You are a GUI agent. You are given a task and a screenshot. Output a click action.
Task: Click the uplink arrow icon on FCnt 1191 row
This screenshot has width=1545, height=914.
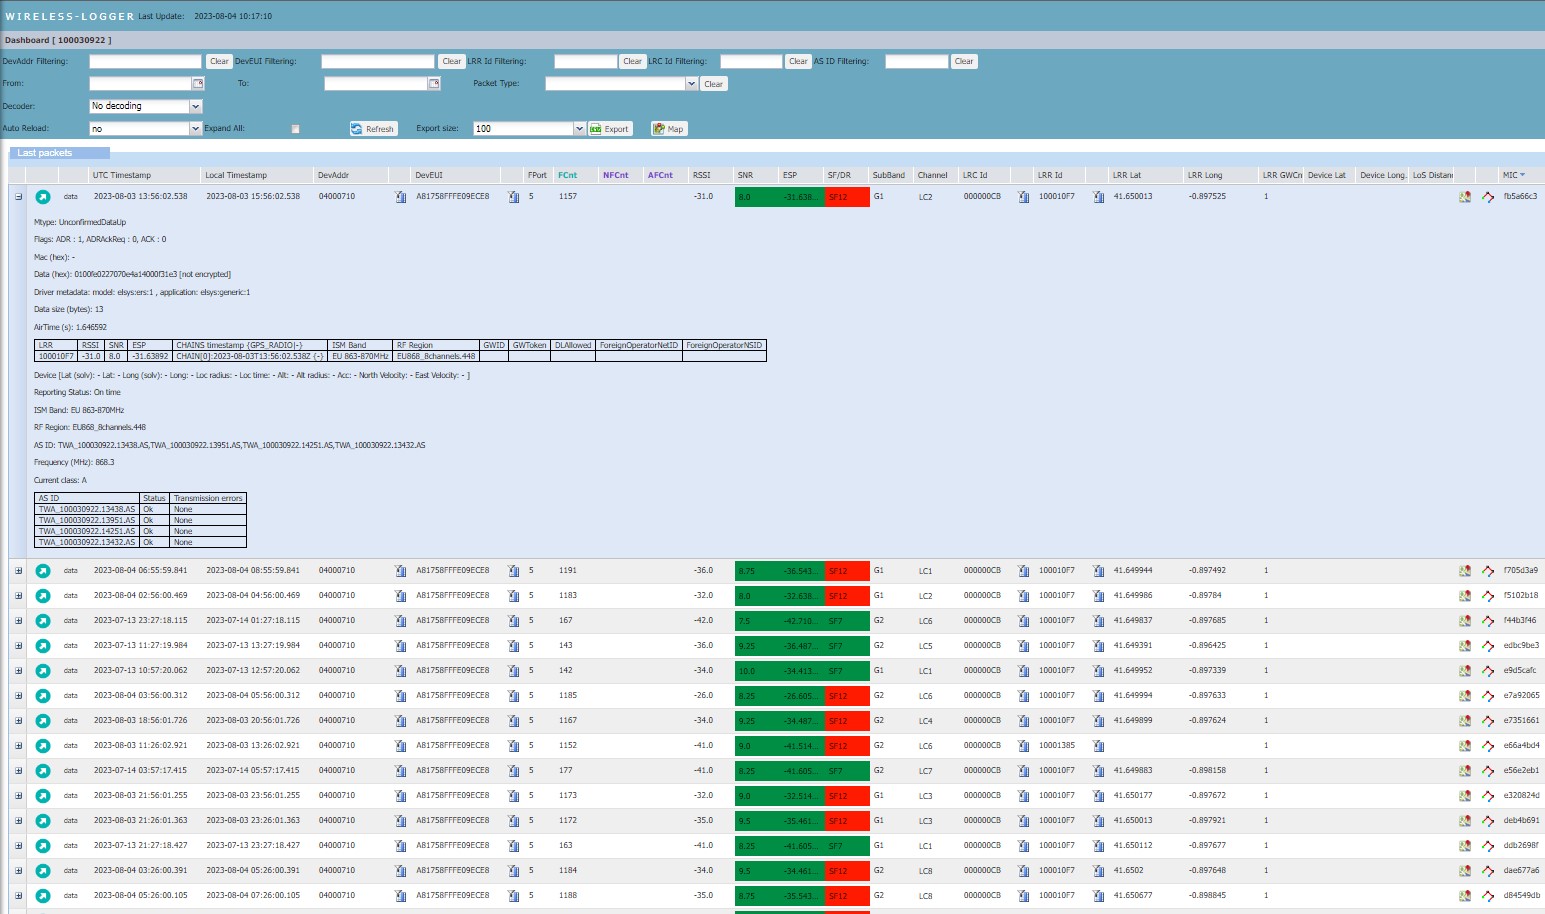[43, 571]
